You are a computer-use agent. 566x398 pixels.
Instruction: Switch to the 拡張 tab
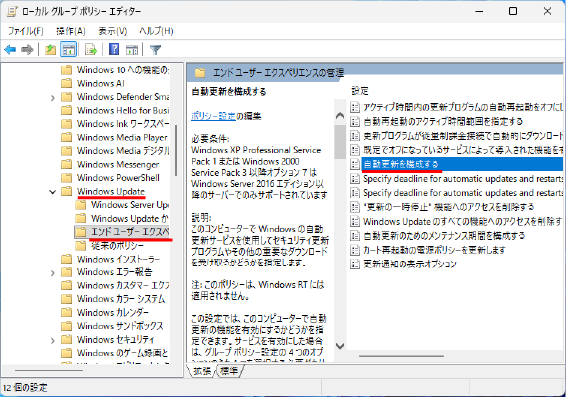[x=201, y=371]
